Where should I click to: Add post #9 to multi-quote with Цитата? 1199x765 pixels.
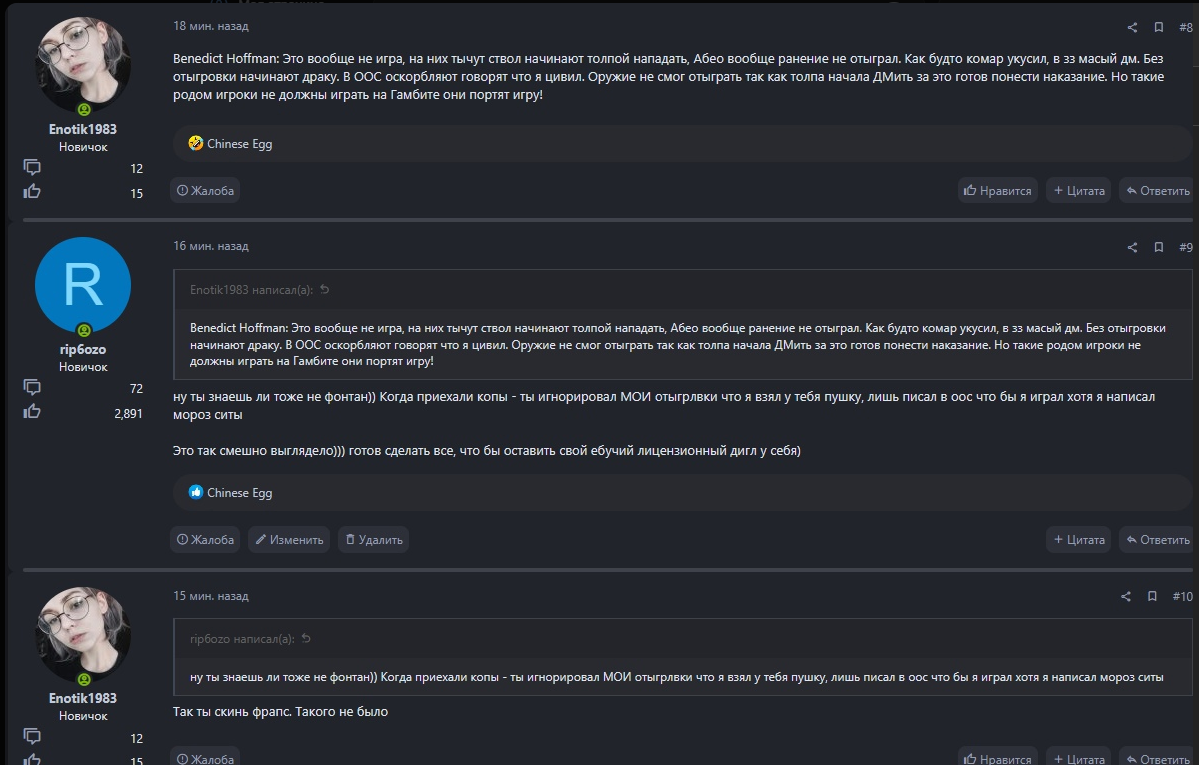point(1078,540)
